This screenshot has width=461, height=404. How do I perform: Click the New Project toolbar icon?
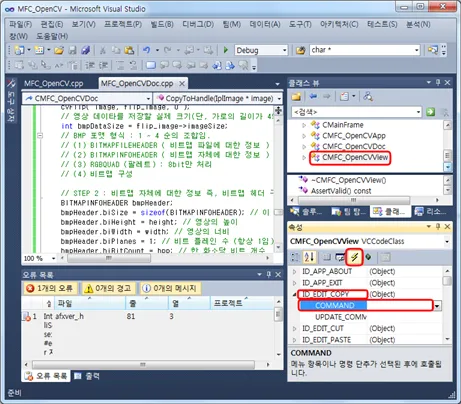click(19, 50)
